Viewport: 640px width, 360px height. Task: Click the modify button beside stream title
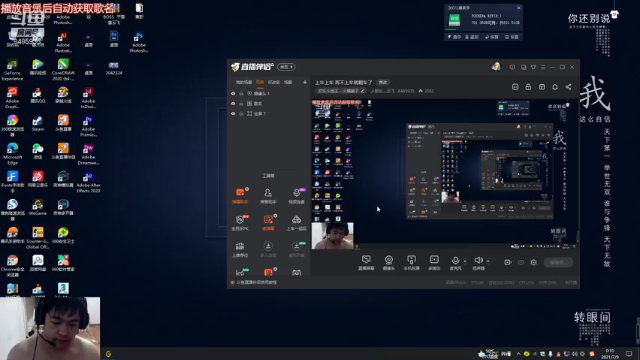pyautogui.click(x=382, y=82)
